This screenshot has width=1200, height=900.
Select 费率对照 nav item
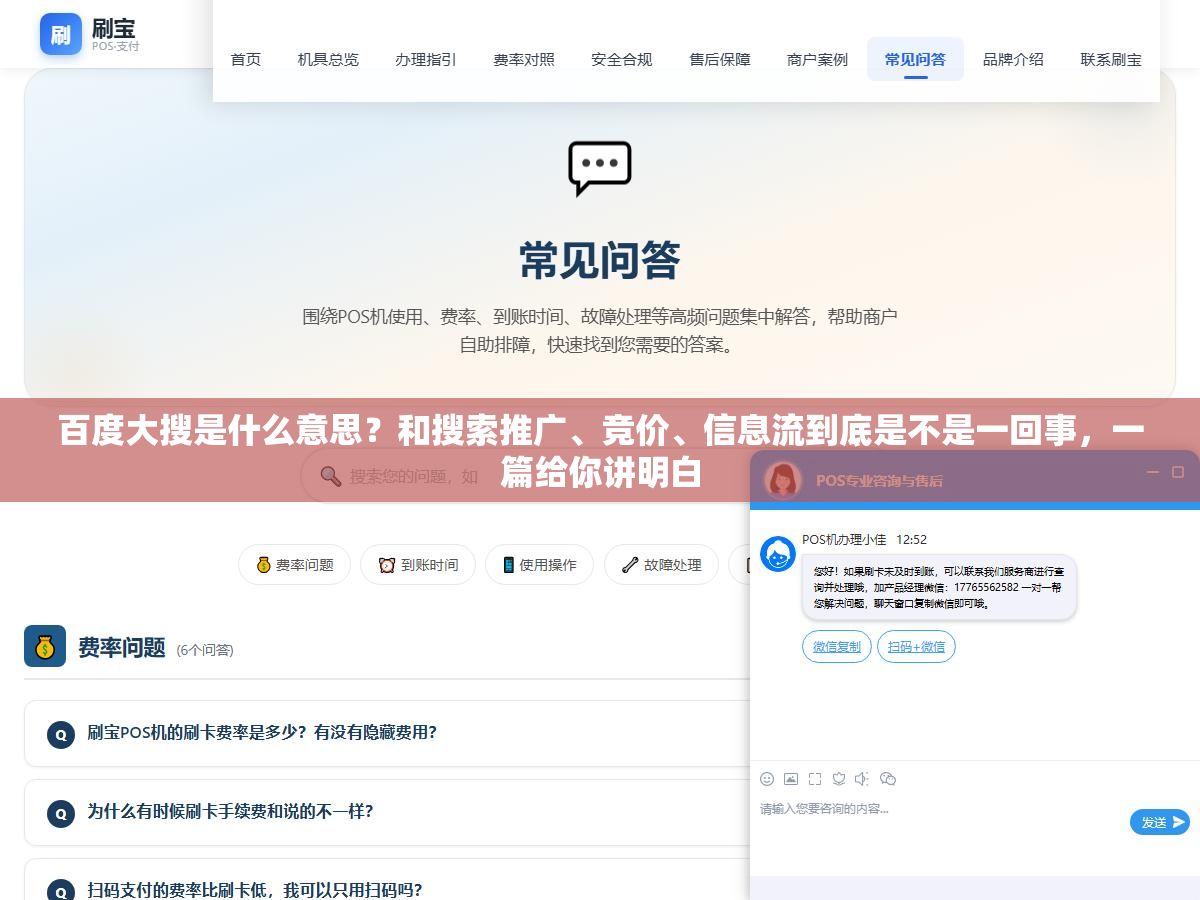point(524,59)
